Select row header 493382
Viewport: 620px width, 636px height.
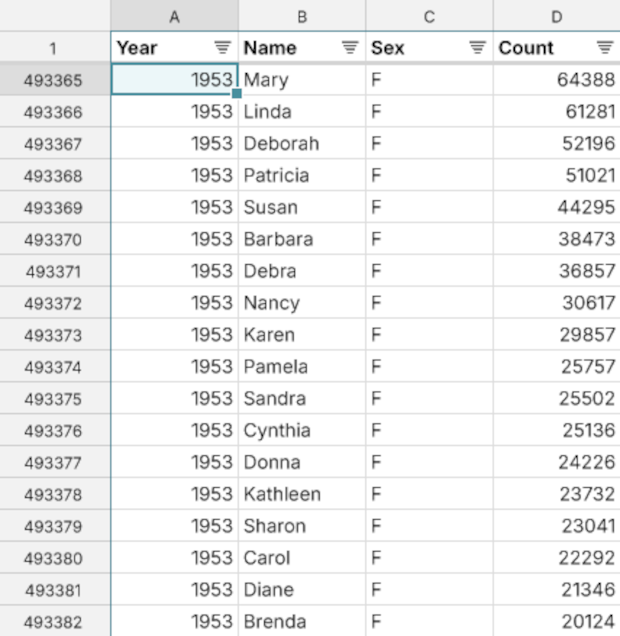[54, 621]
